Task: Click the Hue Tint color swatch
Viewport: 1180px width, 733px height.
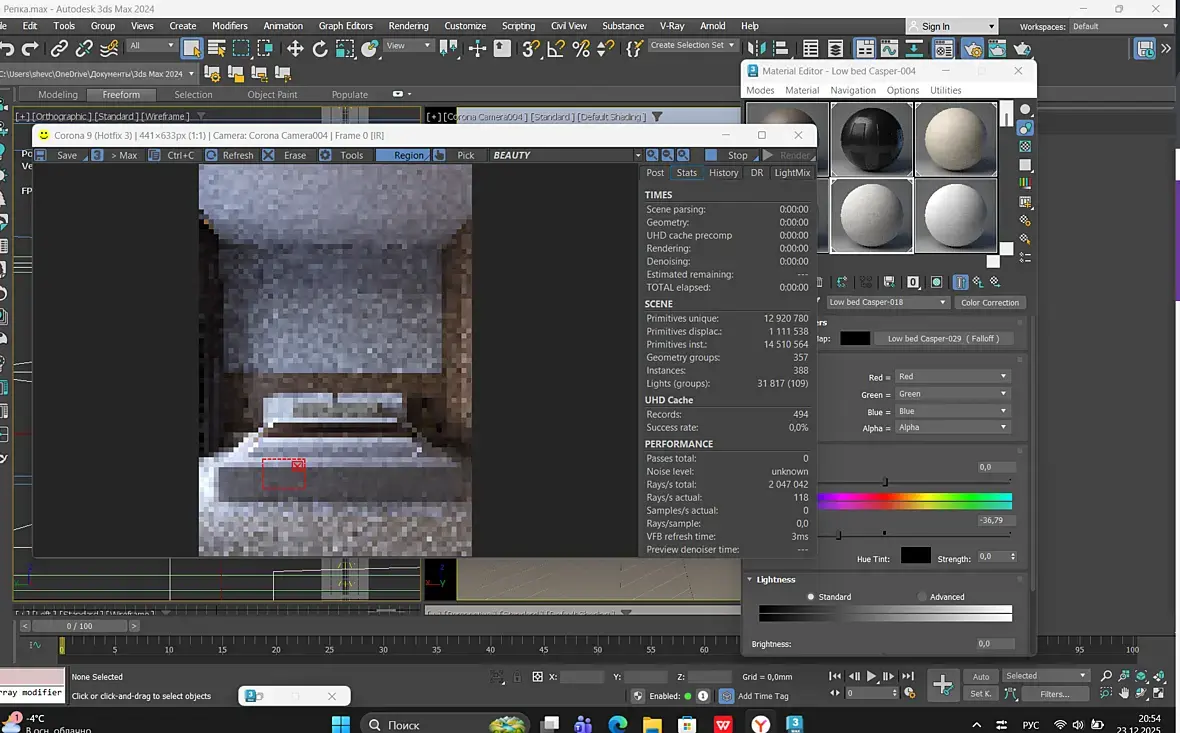Action: point(915,556)
